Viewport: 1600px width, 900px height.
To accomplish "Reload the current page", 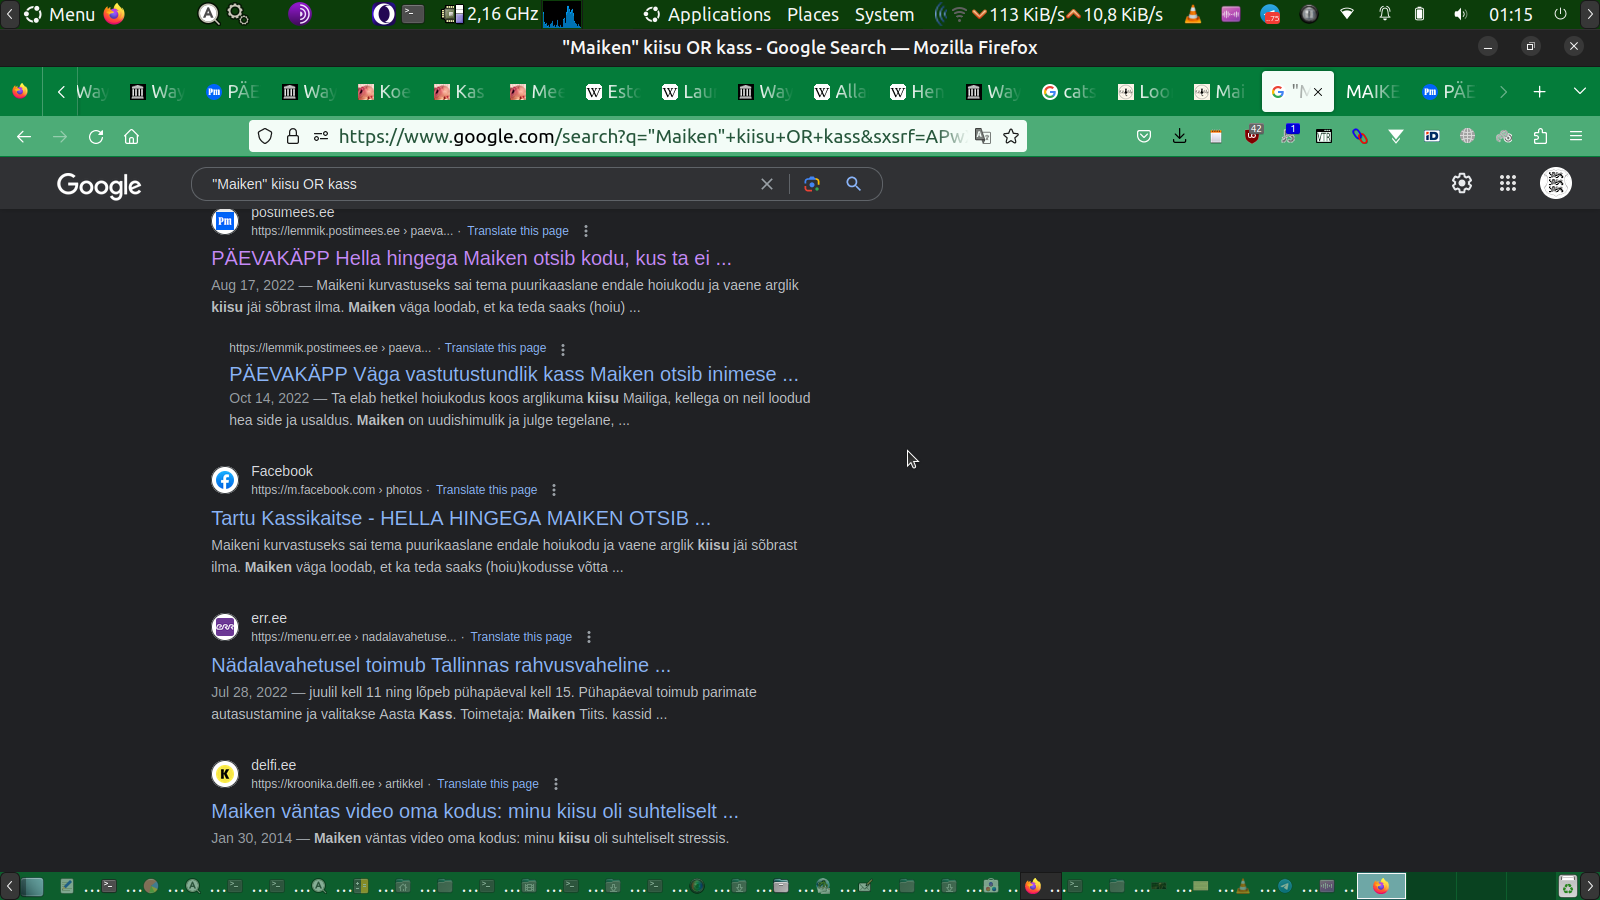I will tap(96, 137).
